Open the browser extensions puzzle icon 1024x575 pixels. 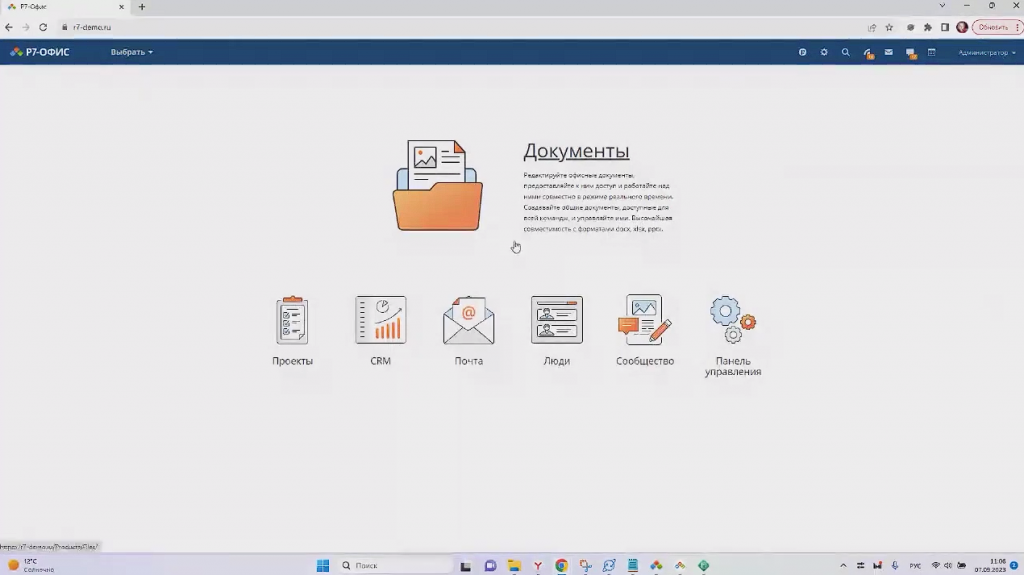click(927, 27)
